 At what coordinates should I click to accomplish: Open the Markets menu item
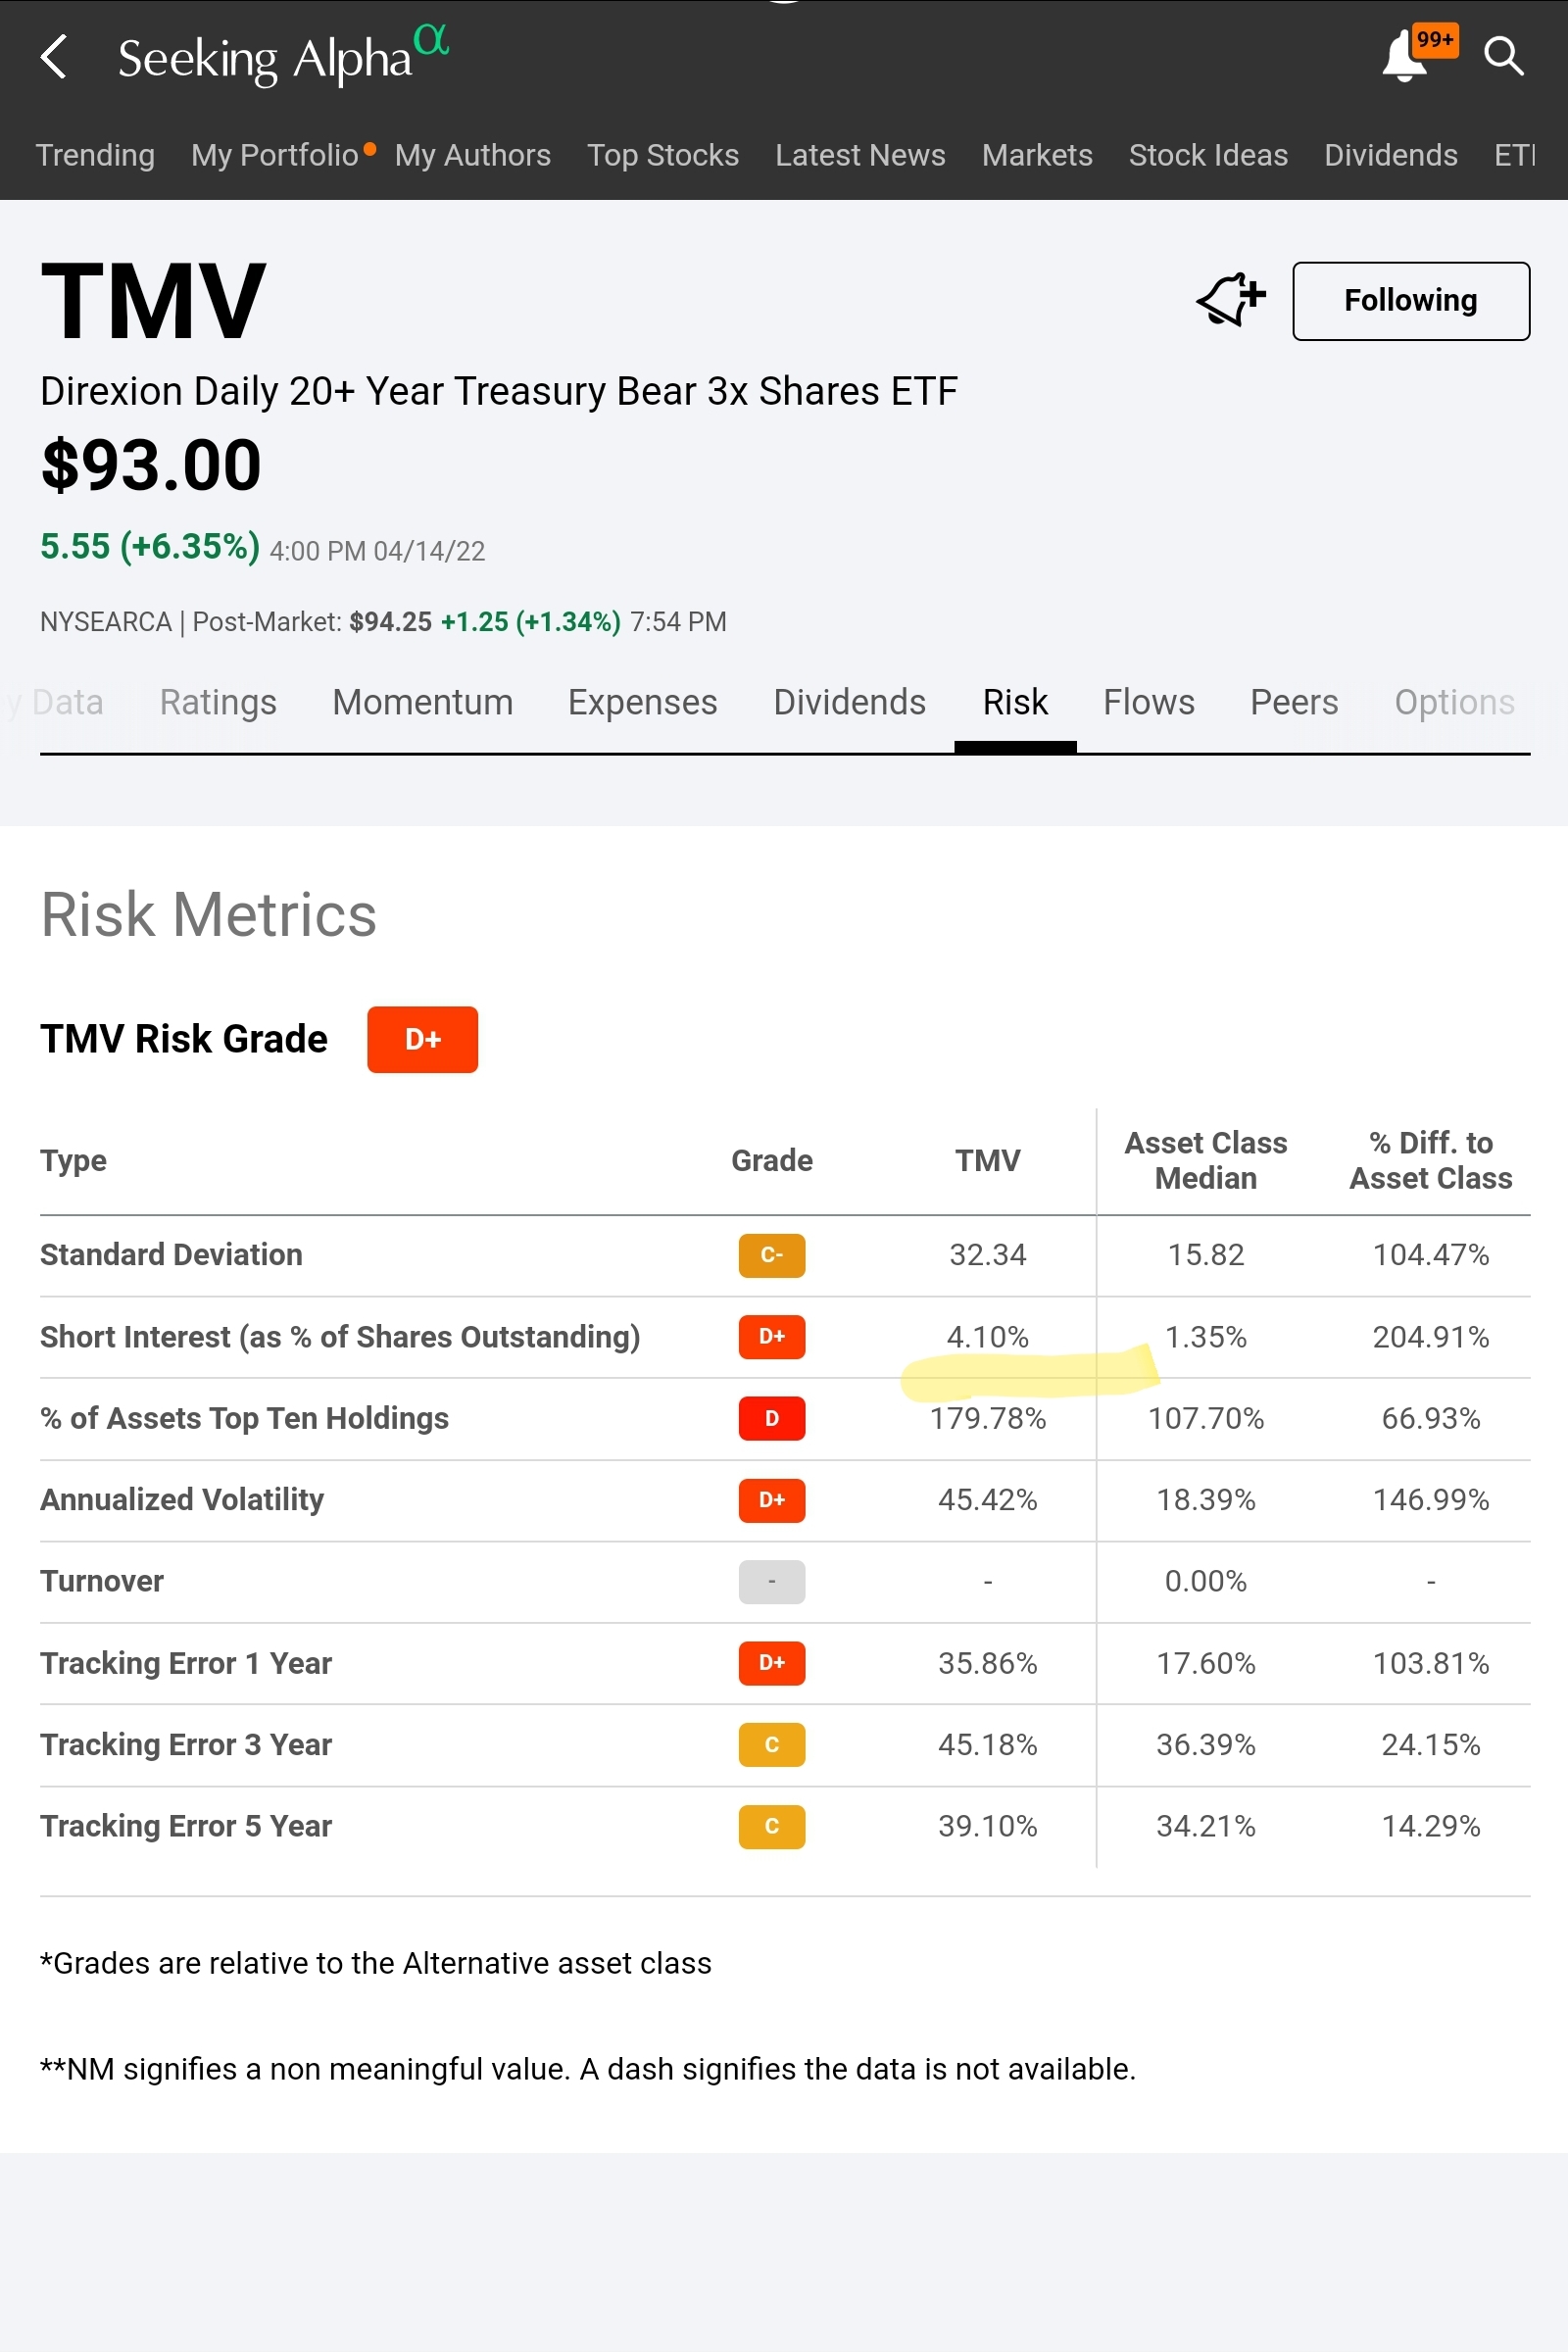pyautogui.click(x=1037, y=155)
